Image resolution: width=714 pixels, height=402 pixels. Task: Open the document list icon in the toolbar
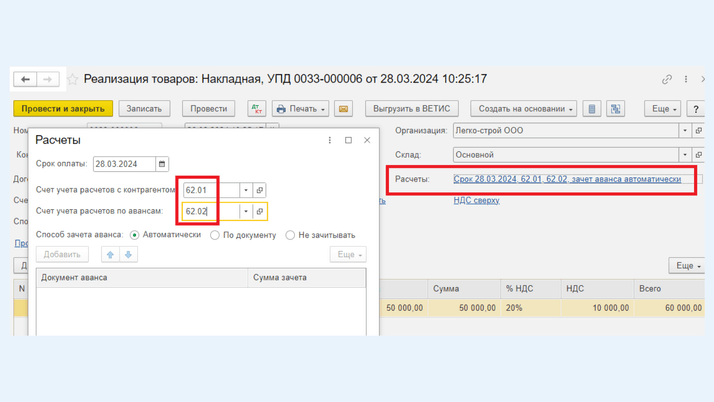pos(592,109)
